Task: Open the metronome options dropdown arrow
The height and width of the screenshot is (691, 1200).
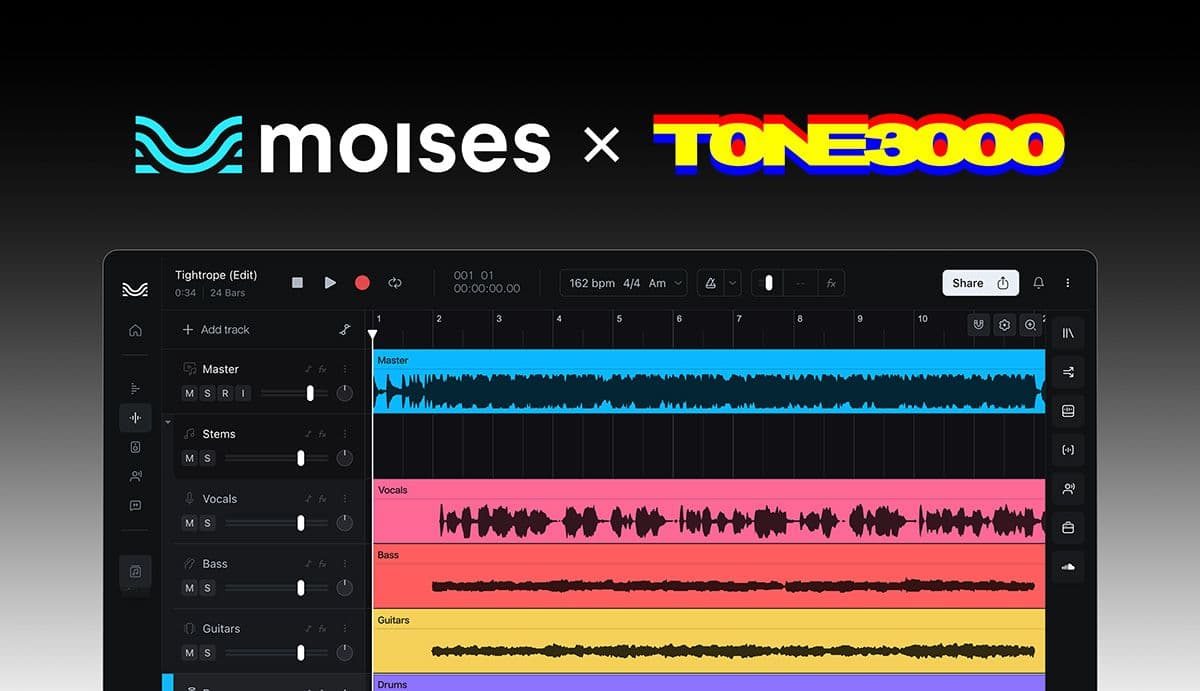Action: 732,283
